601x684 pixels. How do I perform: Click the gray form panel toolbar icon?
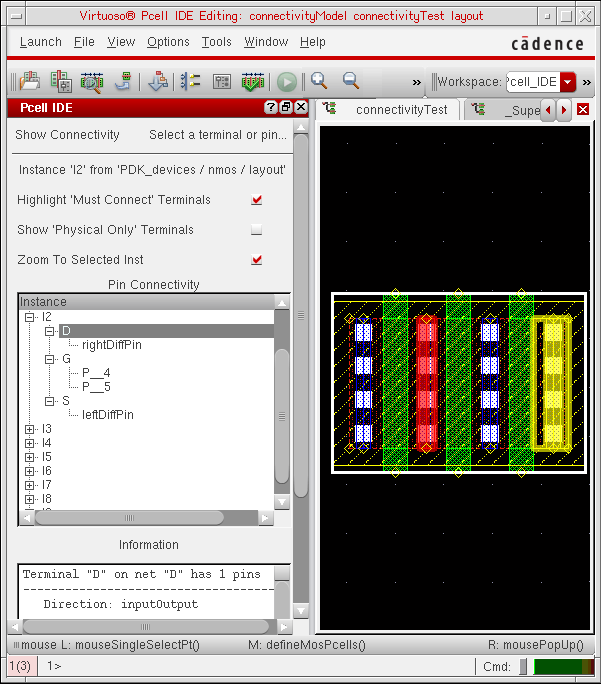click(x=222, y=82)
